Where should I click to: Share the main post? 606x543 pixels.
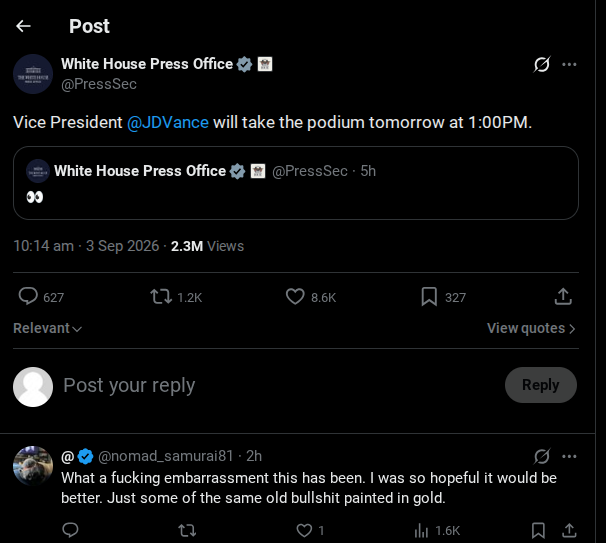click(x=563, y=297)
